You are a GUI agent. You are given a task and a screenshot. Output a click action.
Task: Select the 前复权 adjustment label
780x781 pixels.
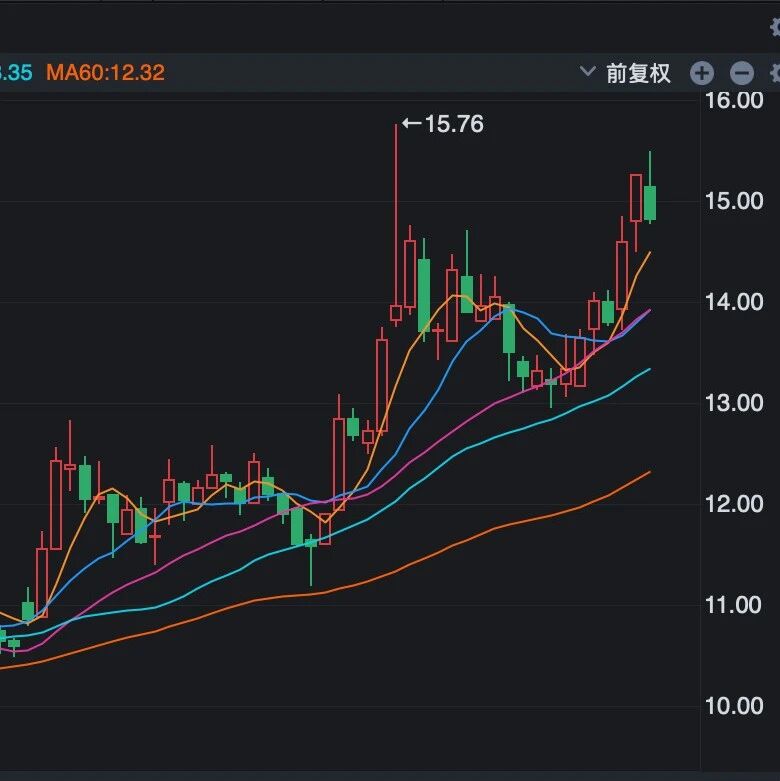(x=638, y=73)
